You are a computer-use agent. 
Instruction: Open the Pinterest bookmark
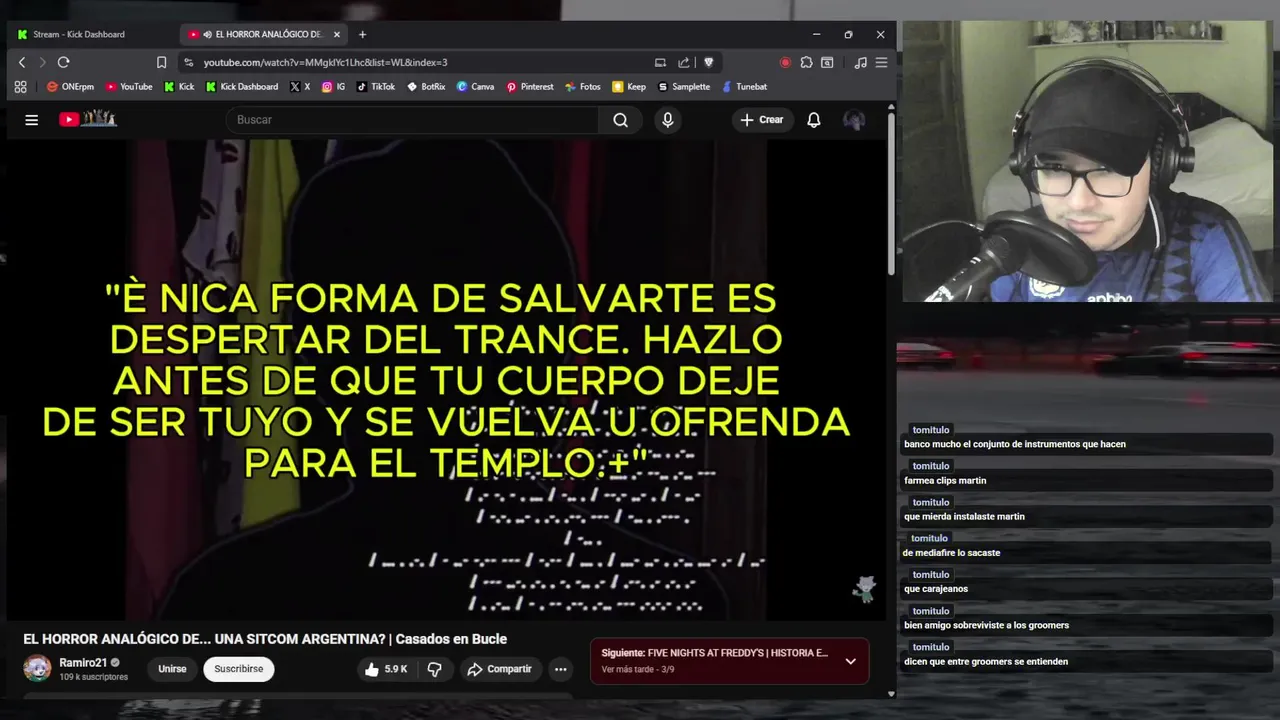(529, 87)
